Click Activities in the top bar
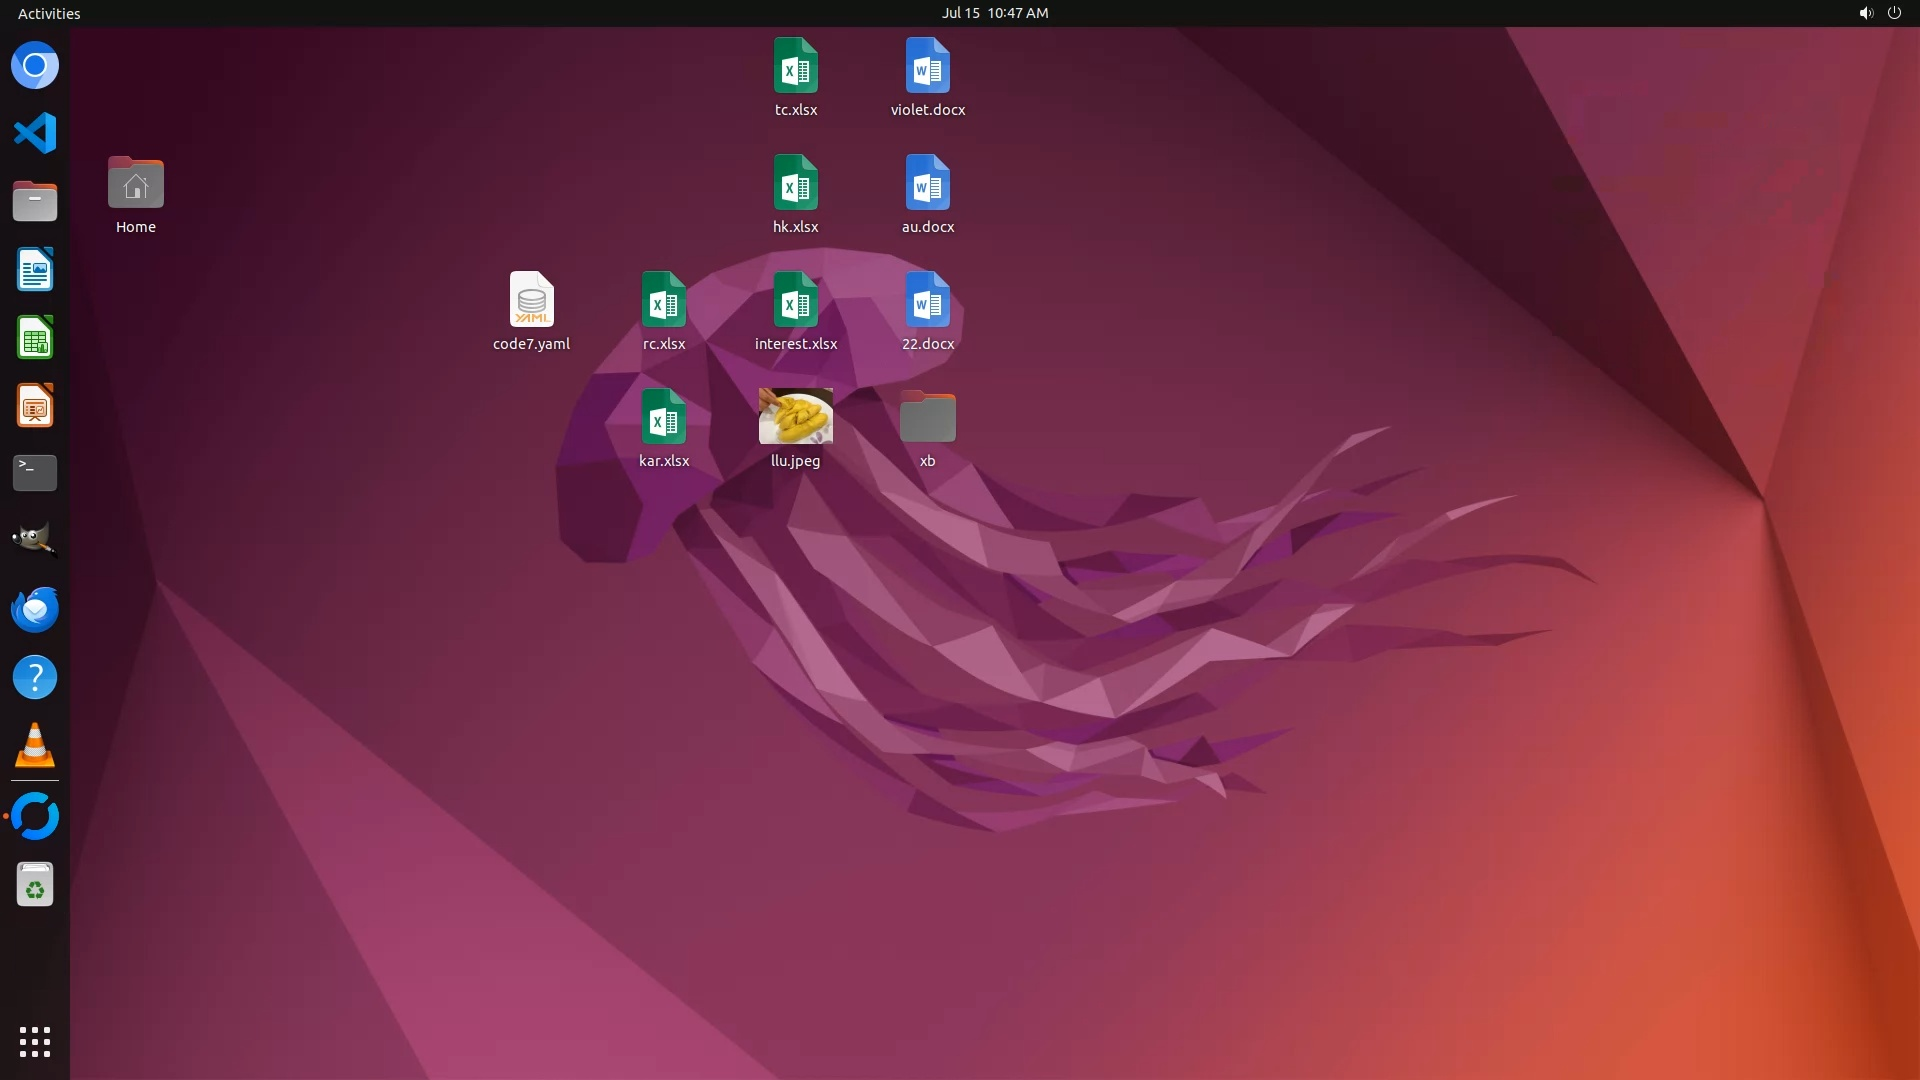This screenshot has width=1920, height=1080. tap(49, 13)
